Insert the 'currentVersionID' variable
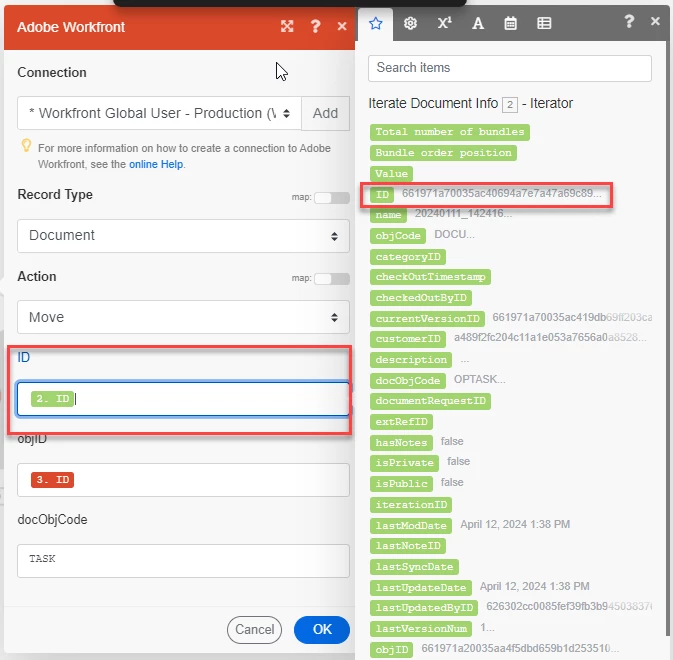Viewport: 673px width, 660px height. (x=427, y=318)
